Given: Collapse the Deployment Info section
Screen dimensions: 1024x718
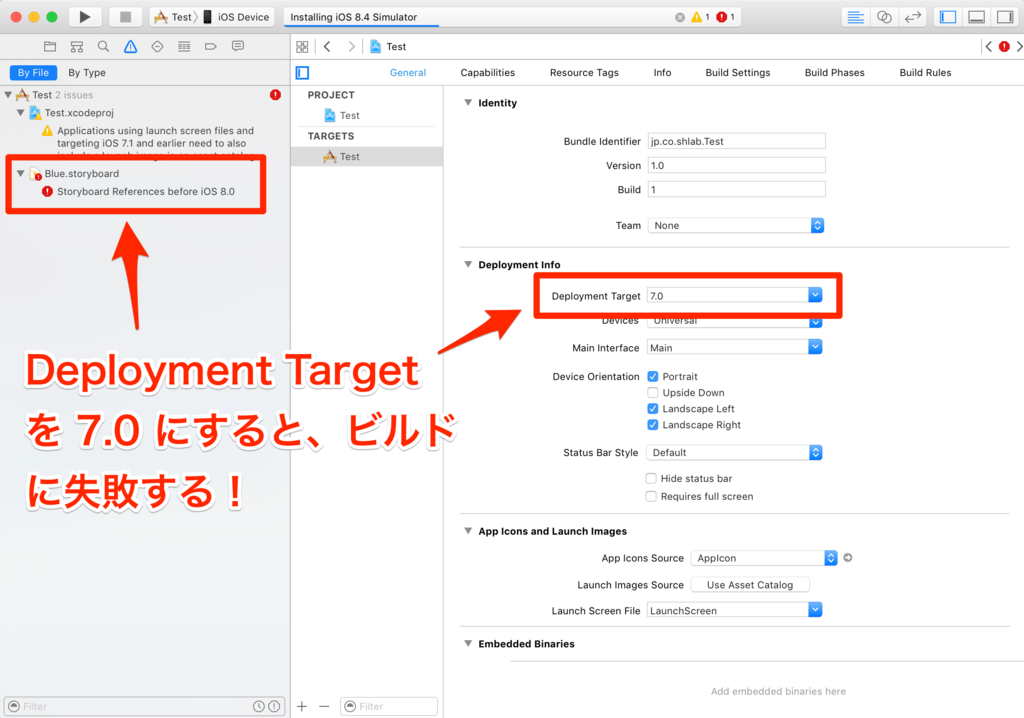Looking at the screenshot, I should (x=468, y=264).
